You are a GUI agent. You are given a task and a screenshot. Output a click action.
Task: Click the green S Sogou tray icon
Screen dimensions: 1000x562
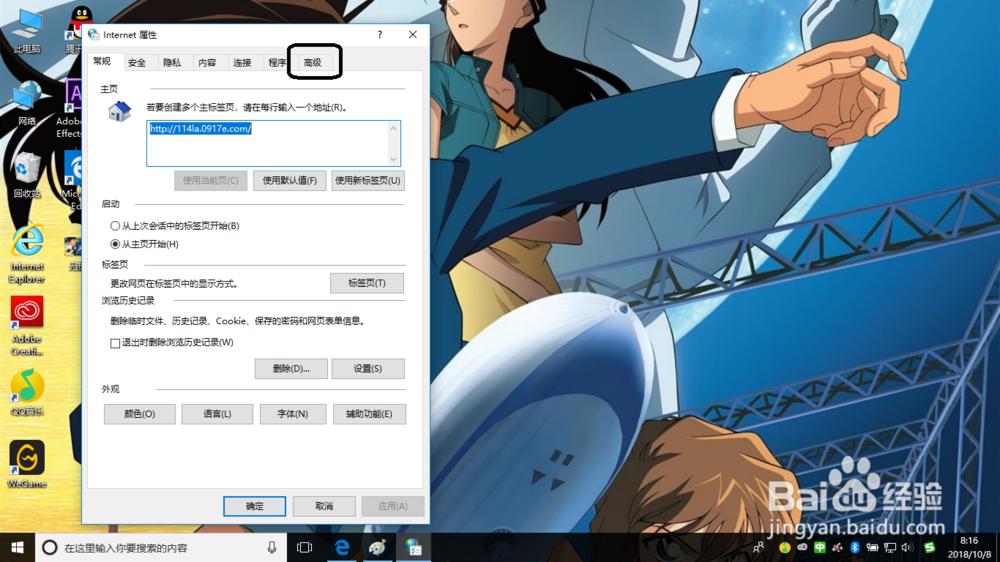(929, 547)
